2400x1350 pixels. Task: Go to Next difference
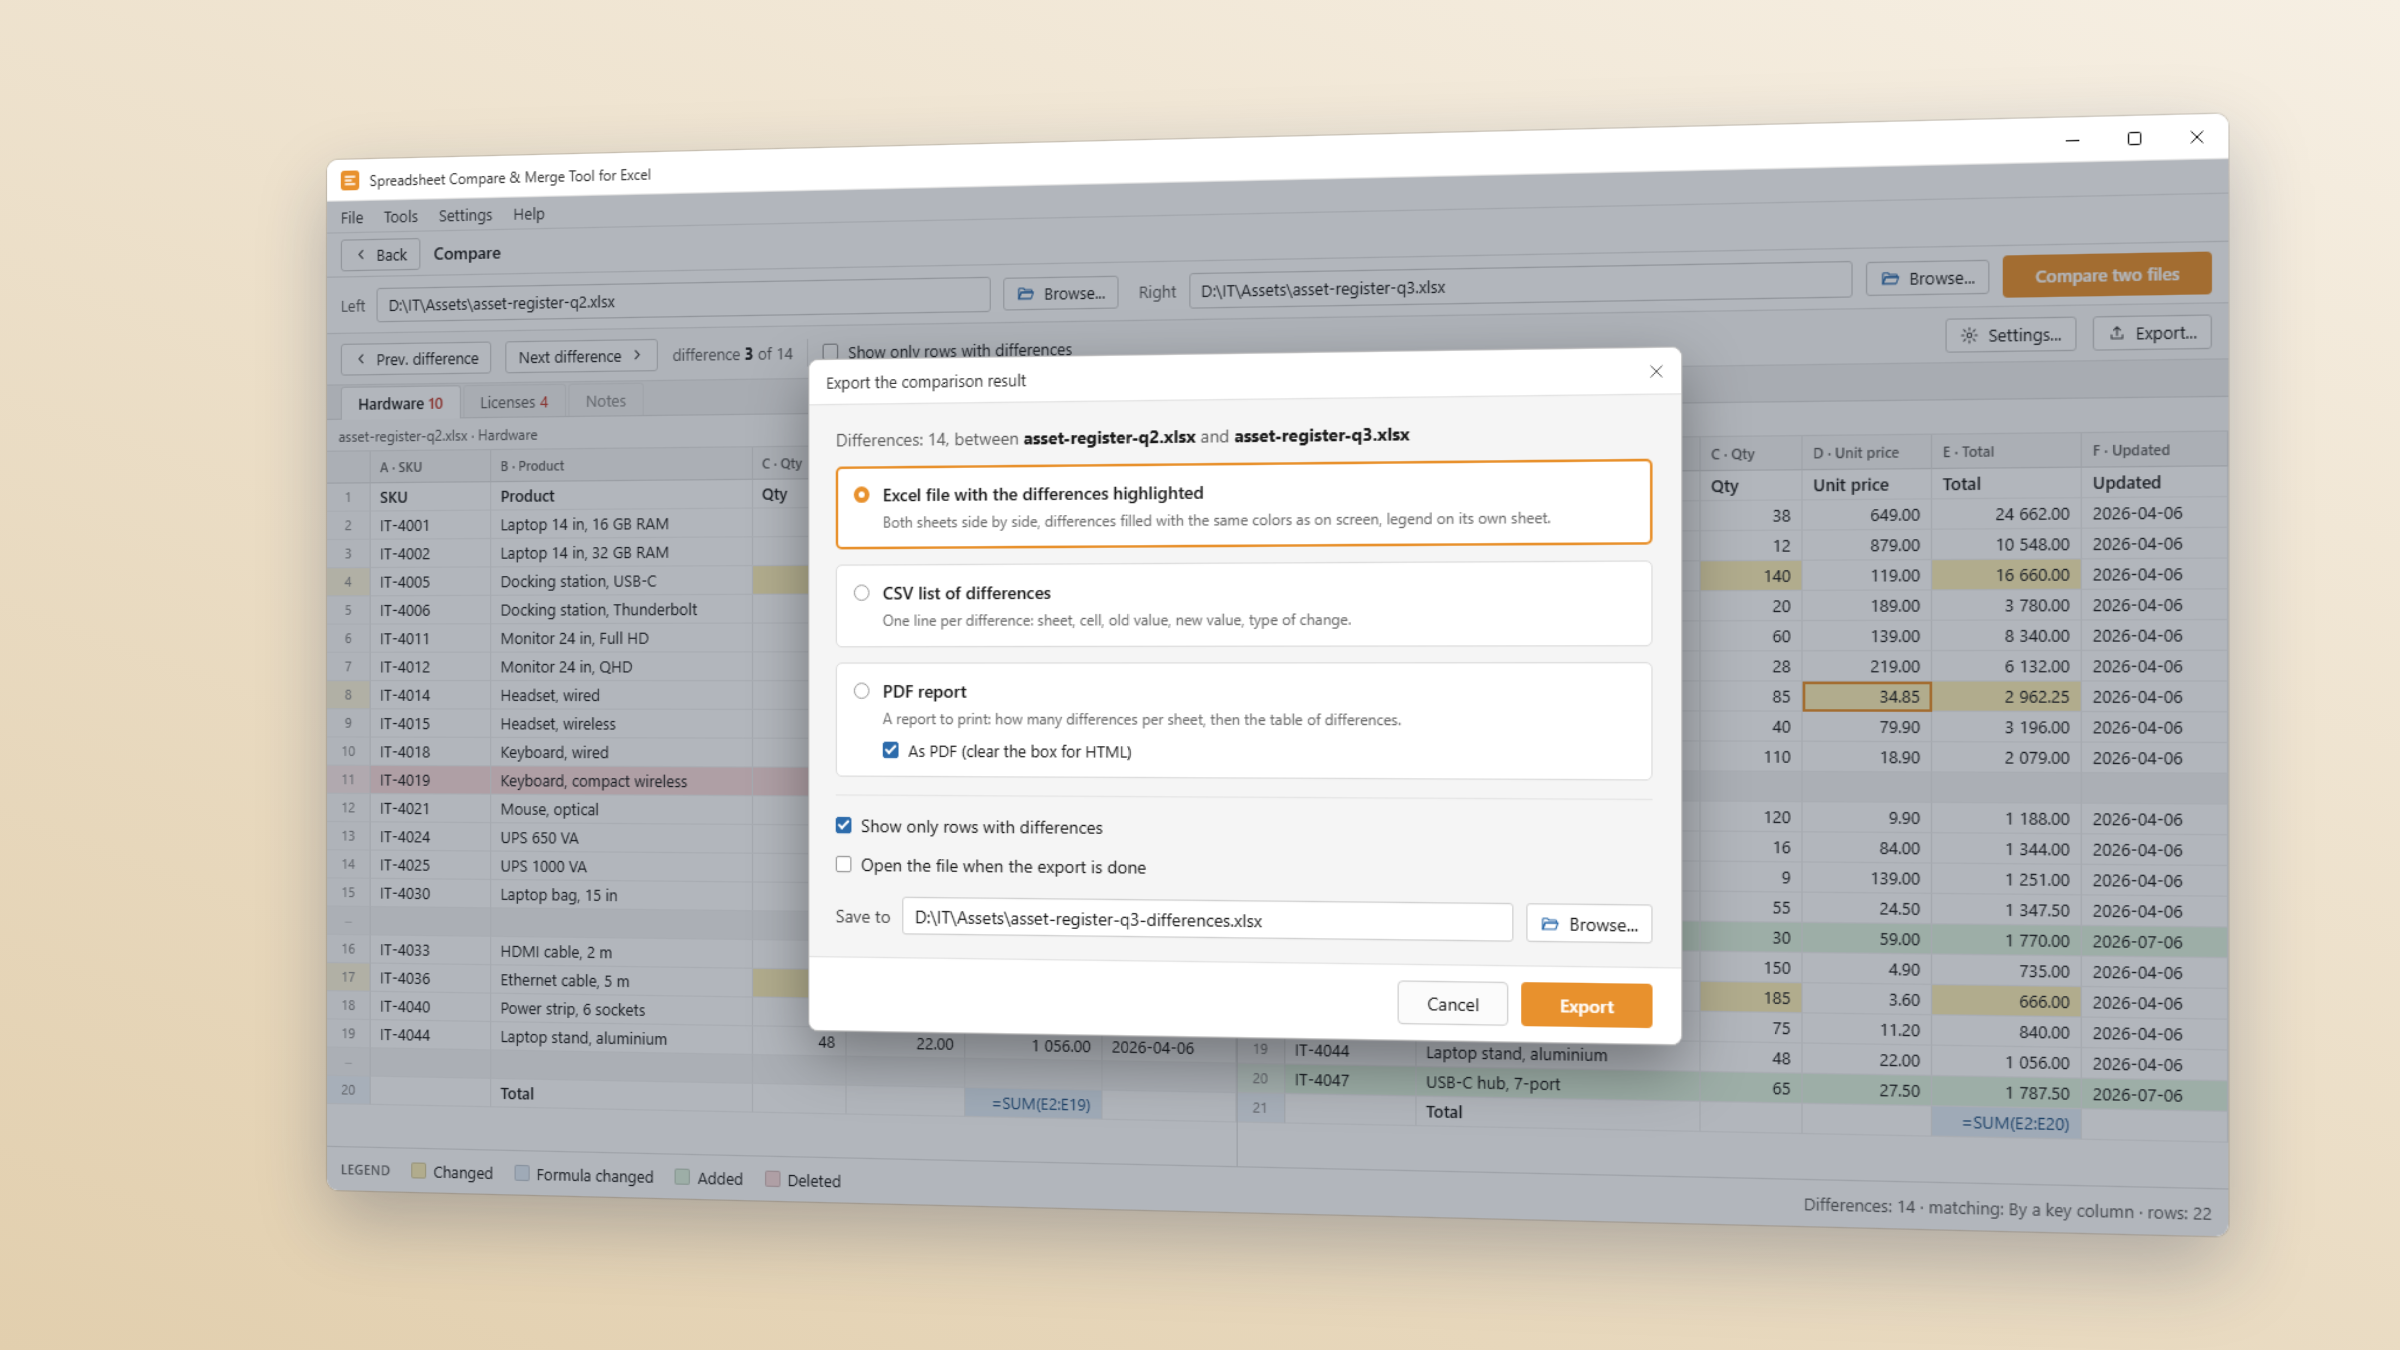(581, 356)
